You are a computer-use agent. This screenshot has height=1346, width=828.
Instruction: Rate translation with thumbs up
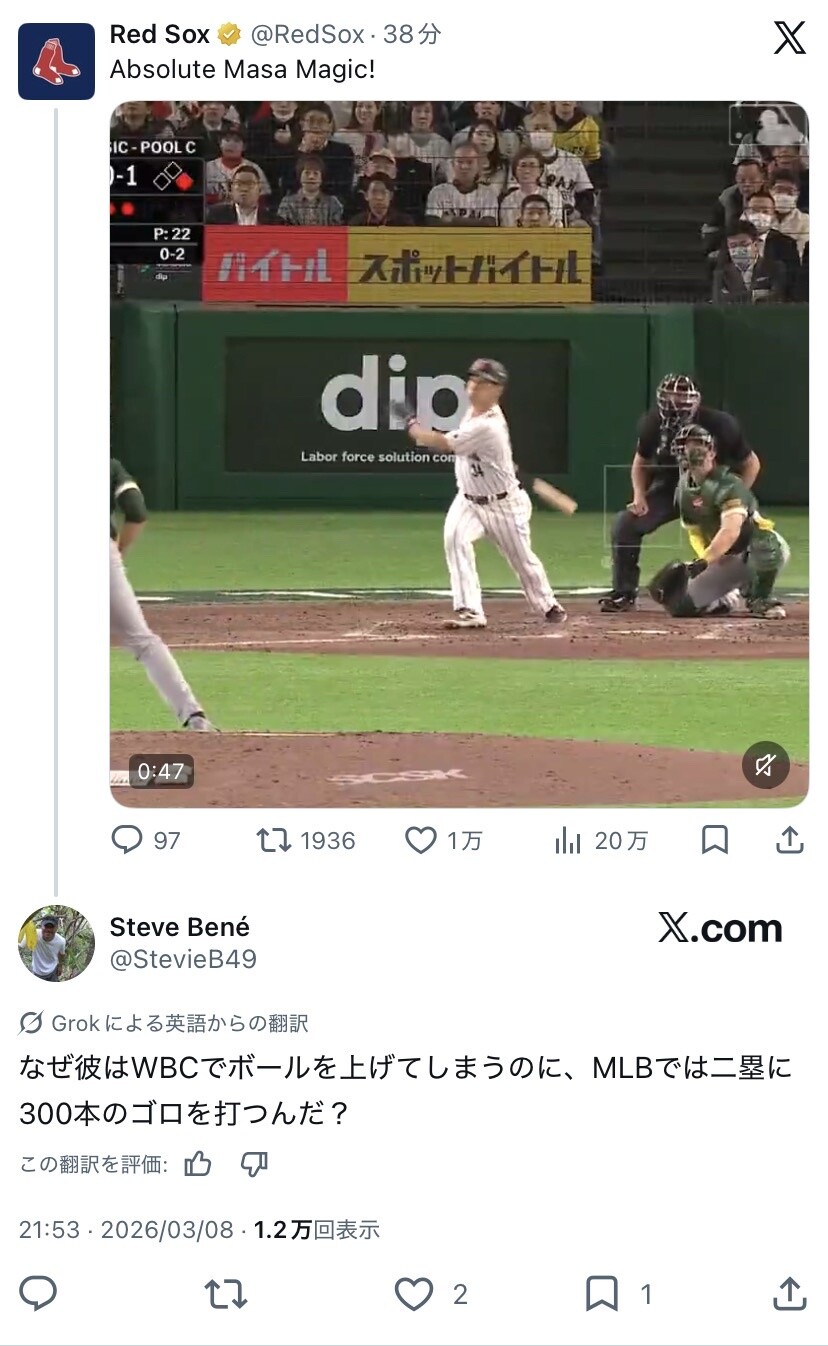[x=198, y=1164]
